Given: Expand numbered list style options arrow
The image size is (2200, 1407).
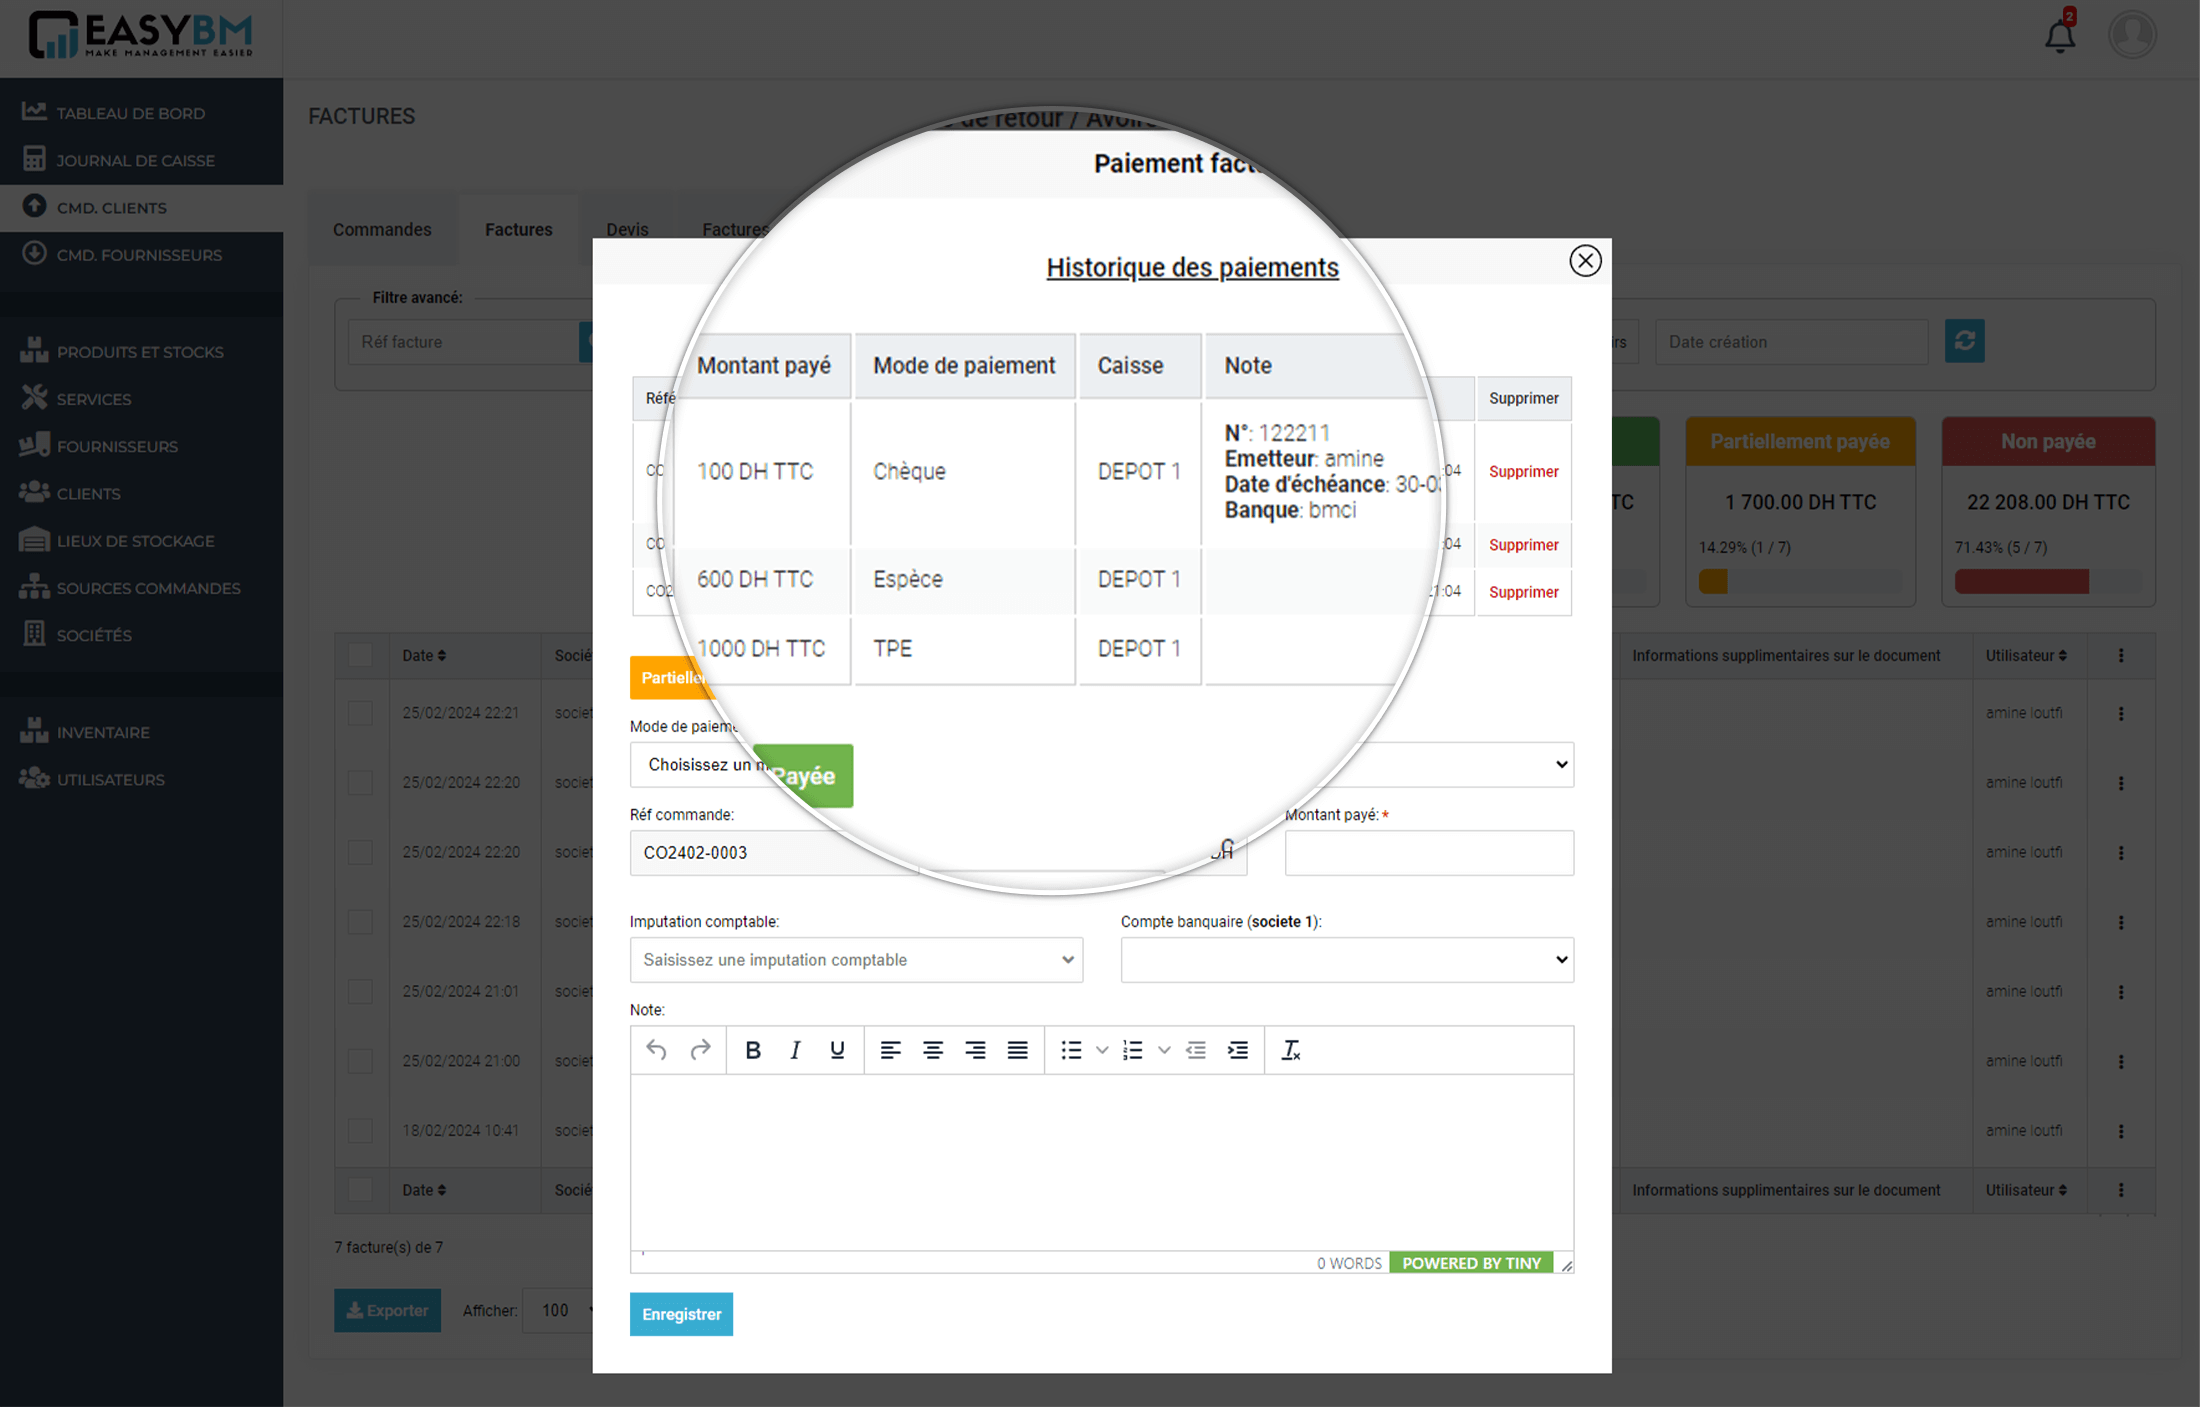Looking at the screenshot, I should coord(1163,1050).
